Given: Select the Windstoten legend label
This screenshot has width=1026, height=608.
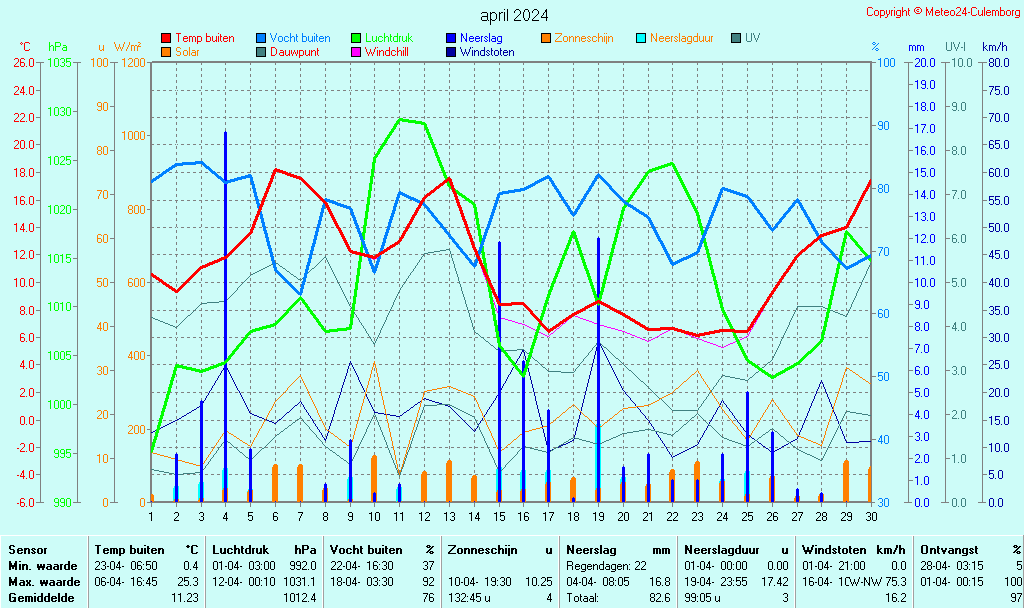Looking at the screenshot, I should 487,52.
